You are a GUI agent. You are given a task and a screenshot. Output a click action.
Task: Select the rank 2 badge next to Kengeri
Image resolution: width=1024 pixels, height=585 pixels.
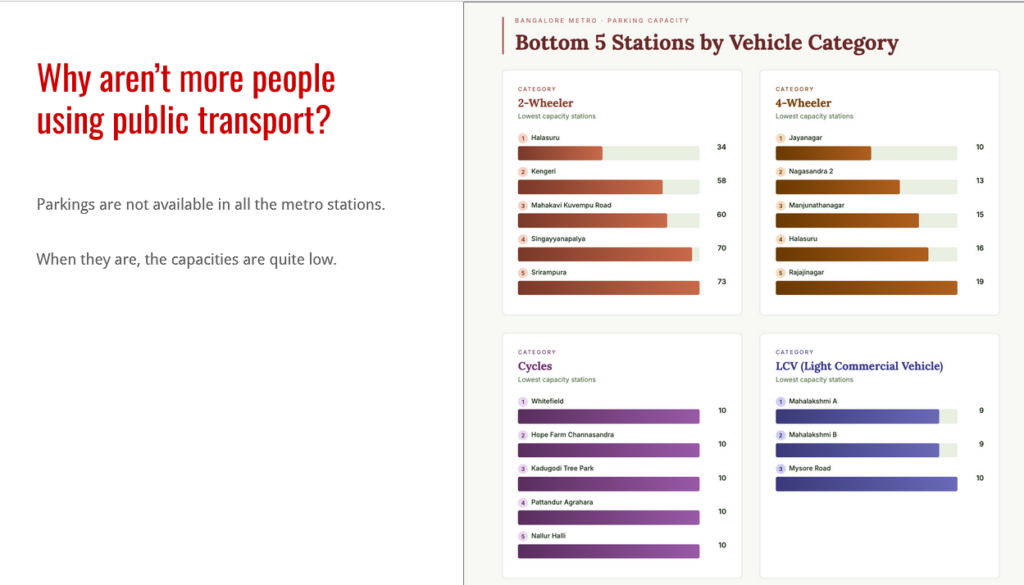tap(522, 172)
